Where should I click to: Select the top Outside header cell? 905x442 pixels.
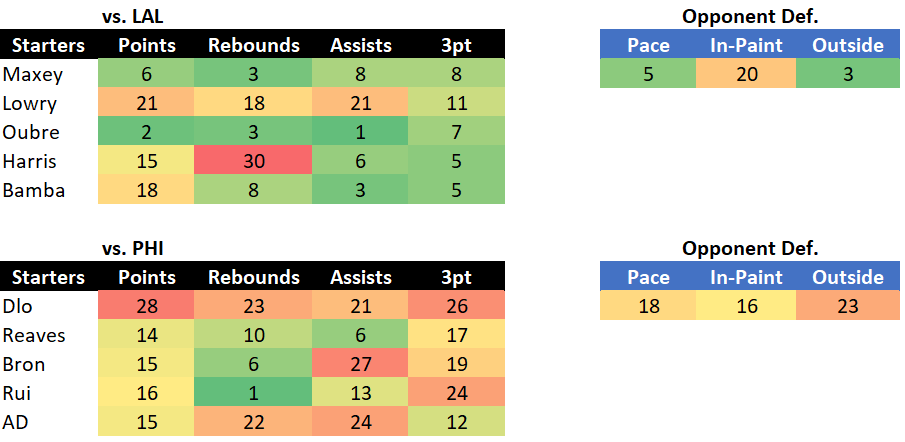point(848,45)
